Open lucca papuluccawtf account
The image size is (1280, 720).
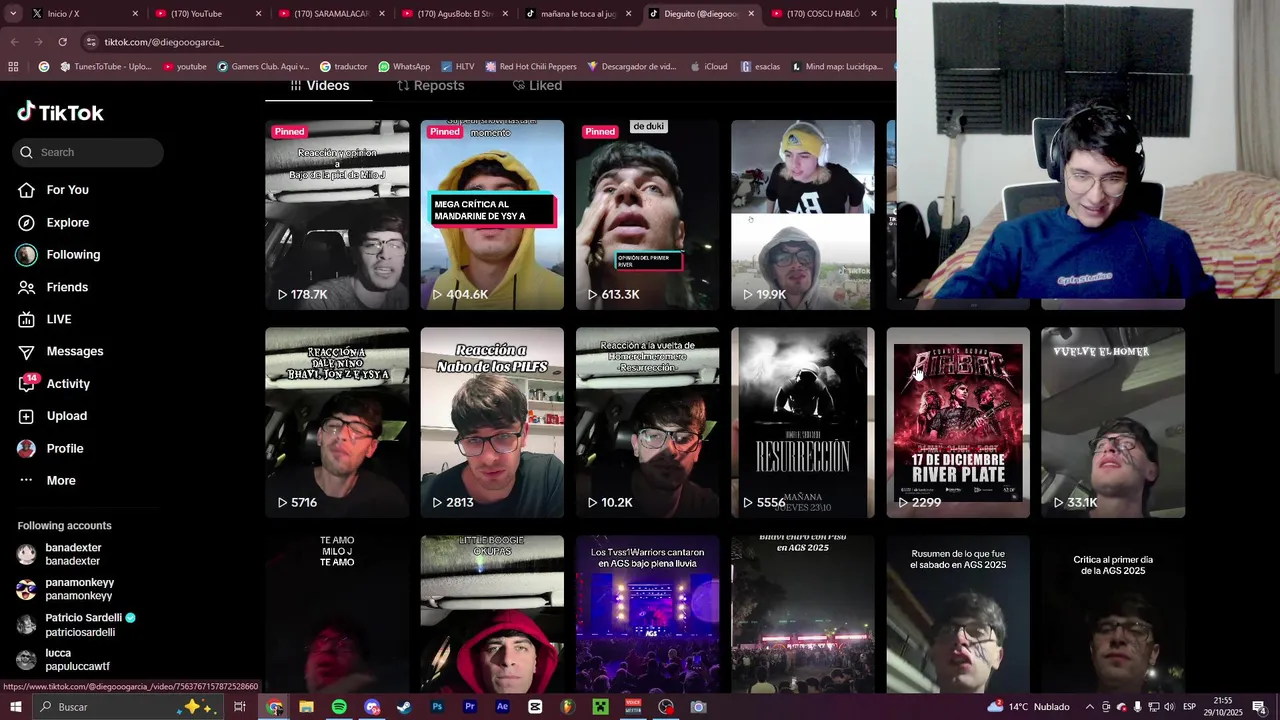pyautogui.click(x=77, y=659)
